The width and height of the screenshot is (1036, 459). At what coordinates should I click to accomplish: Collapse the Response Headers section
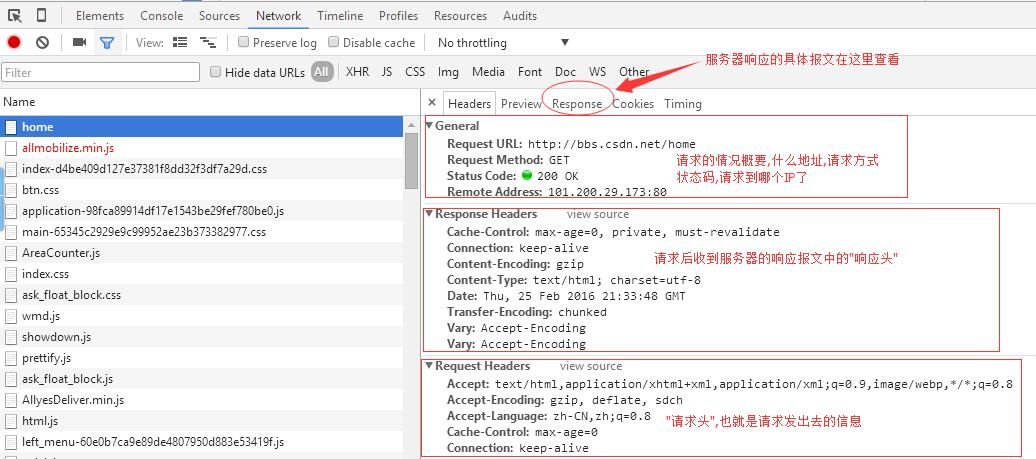click(x=429, y=214)
